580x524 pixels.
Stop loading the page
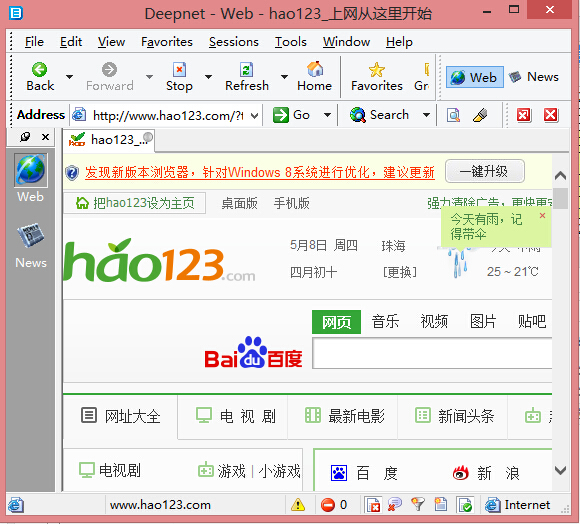tap(179, 77)
